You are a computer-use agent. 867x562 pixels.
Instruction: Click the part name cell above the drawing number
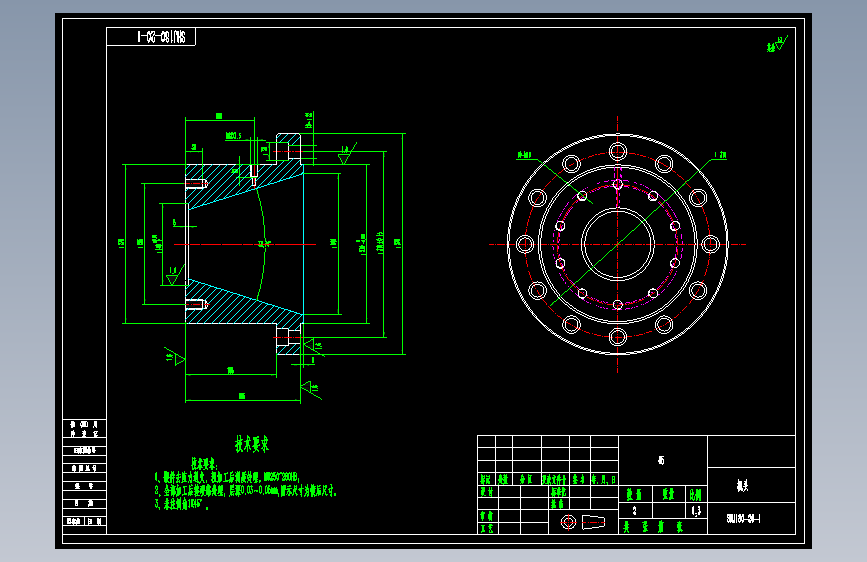coord(751,486)
